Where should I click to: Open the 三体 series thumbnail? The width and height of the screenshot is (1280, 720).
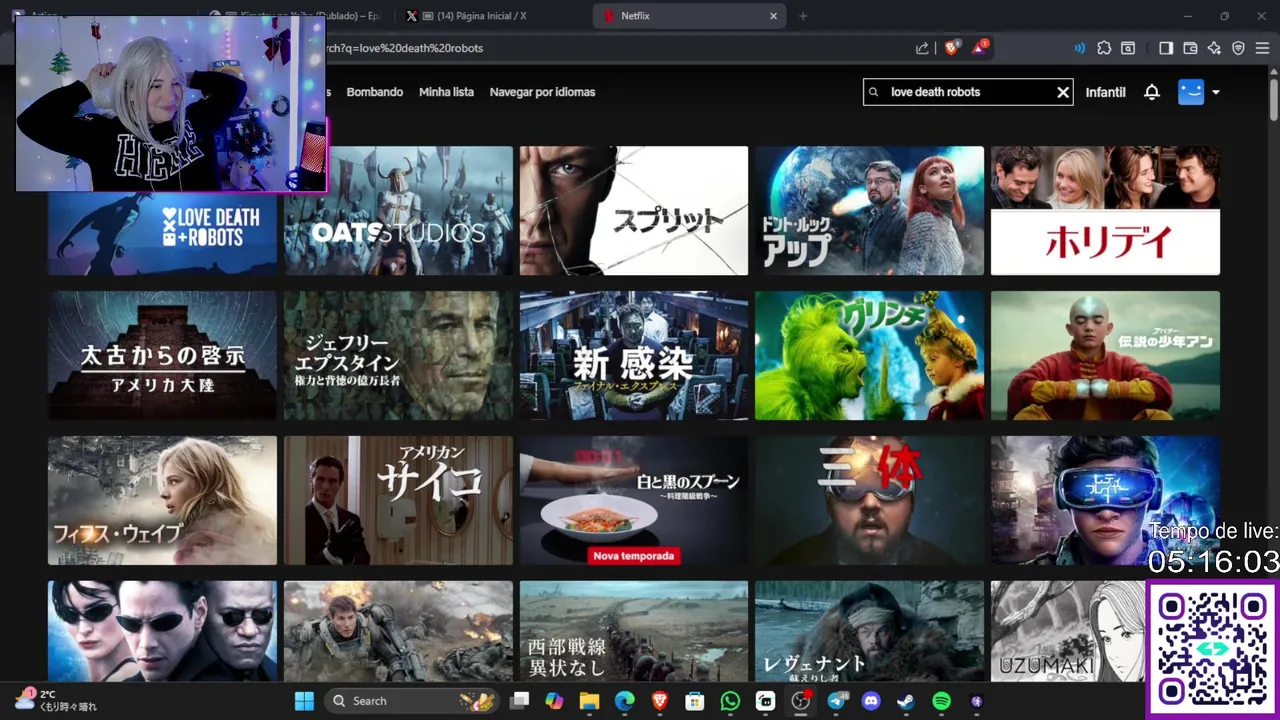coord(870,500)
